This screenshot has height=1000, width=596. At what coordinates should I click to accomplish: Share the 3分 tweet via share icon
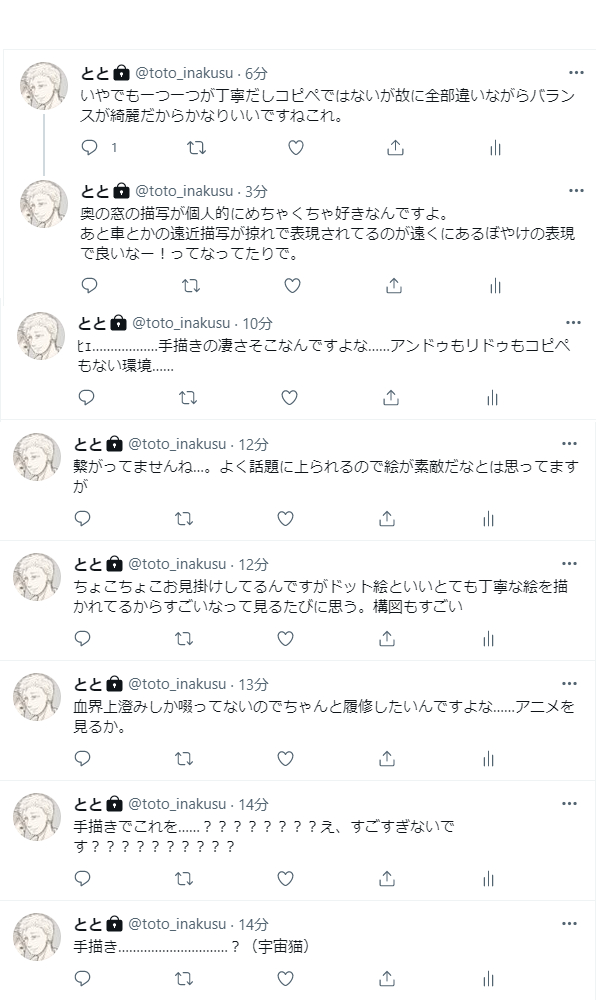coord(394,285)
